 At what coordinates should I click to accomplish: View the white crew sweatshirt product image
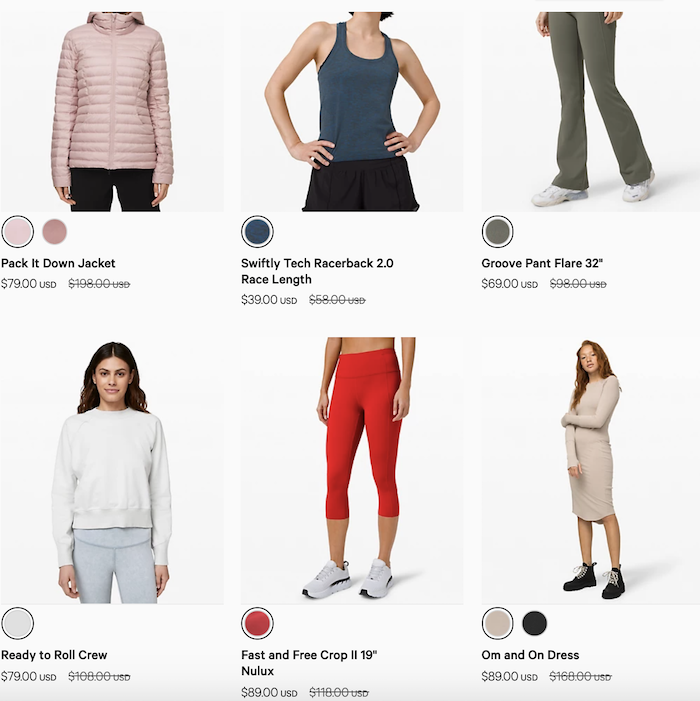click(112, 470)
